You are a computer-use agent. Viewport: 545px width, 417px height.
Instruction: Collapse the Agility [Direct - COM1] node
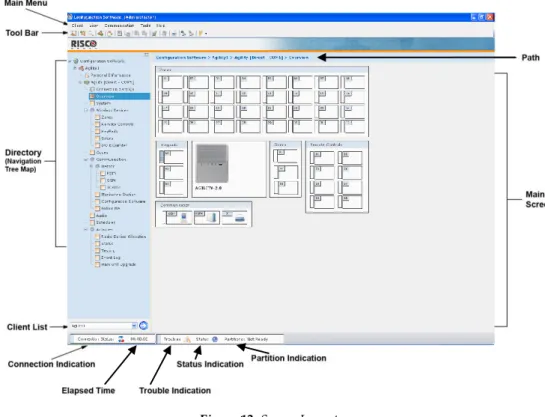coord(80,82)
